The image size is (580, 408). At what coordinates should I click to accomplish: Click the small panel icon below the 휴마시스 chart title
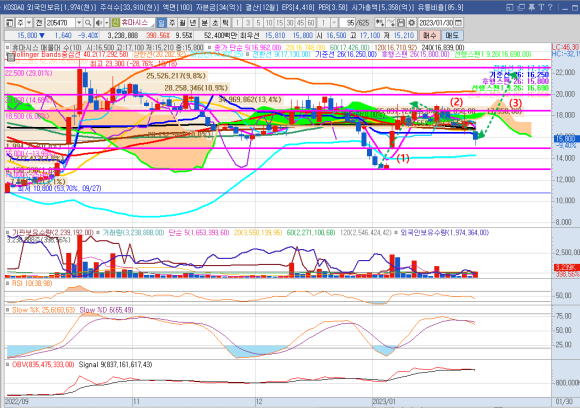pos(11,57)
